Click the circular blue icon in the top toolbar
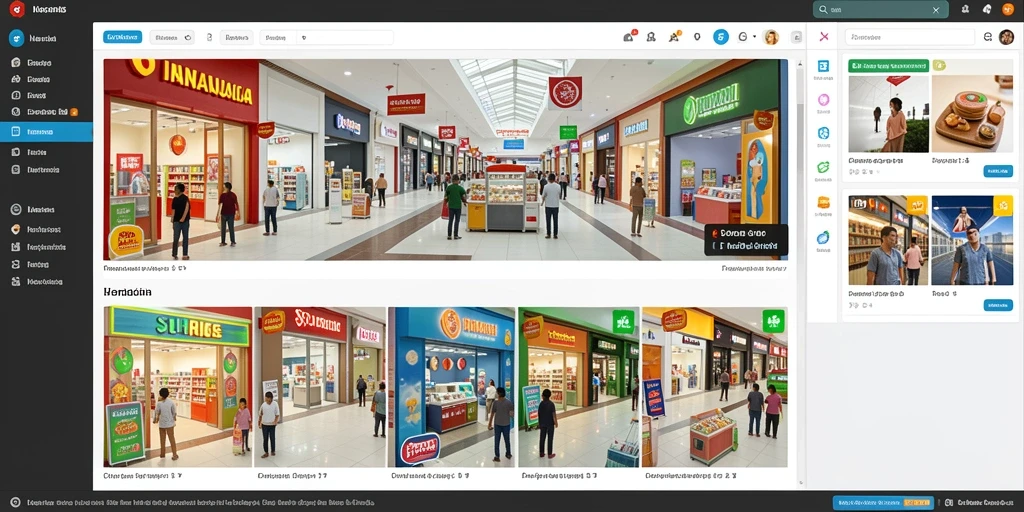The width and height of the screenshot is (1024, 512). pyautogui.click(x=720, y=37)
